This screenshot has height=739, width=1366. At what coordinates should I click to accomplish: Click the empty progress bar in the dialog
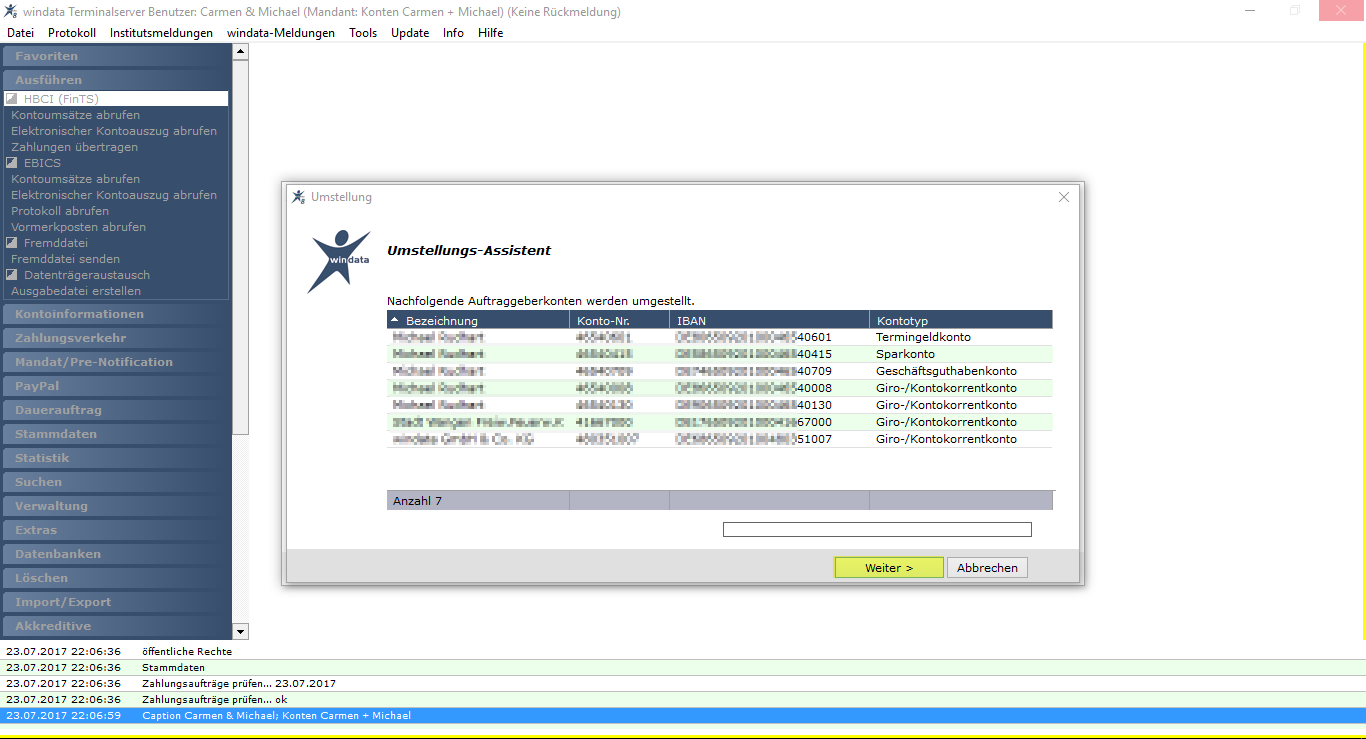point(877,529)
